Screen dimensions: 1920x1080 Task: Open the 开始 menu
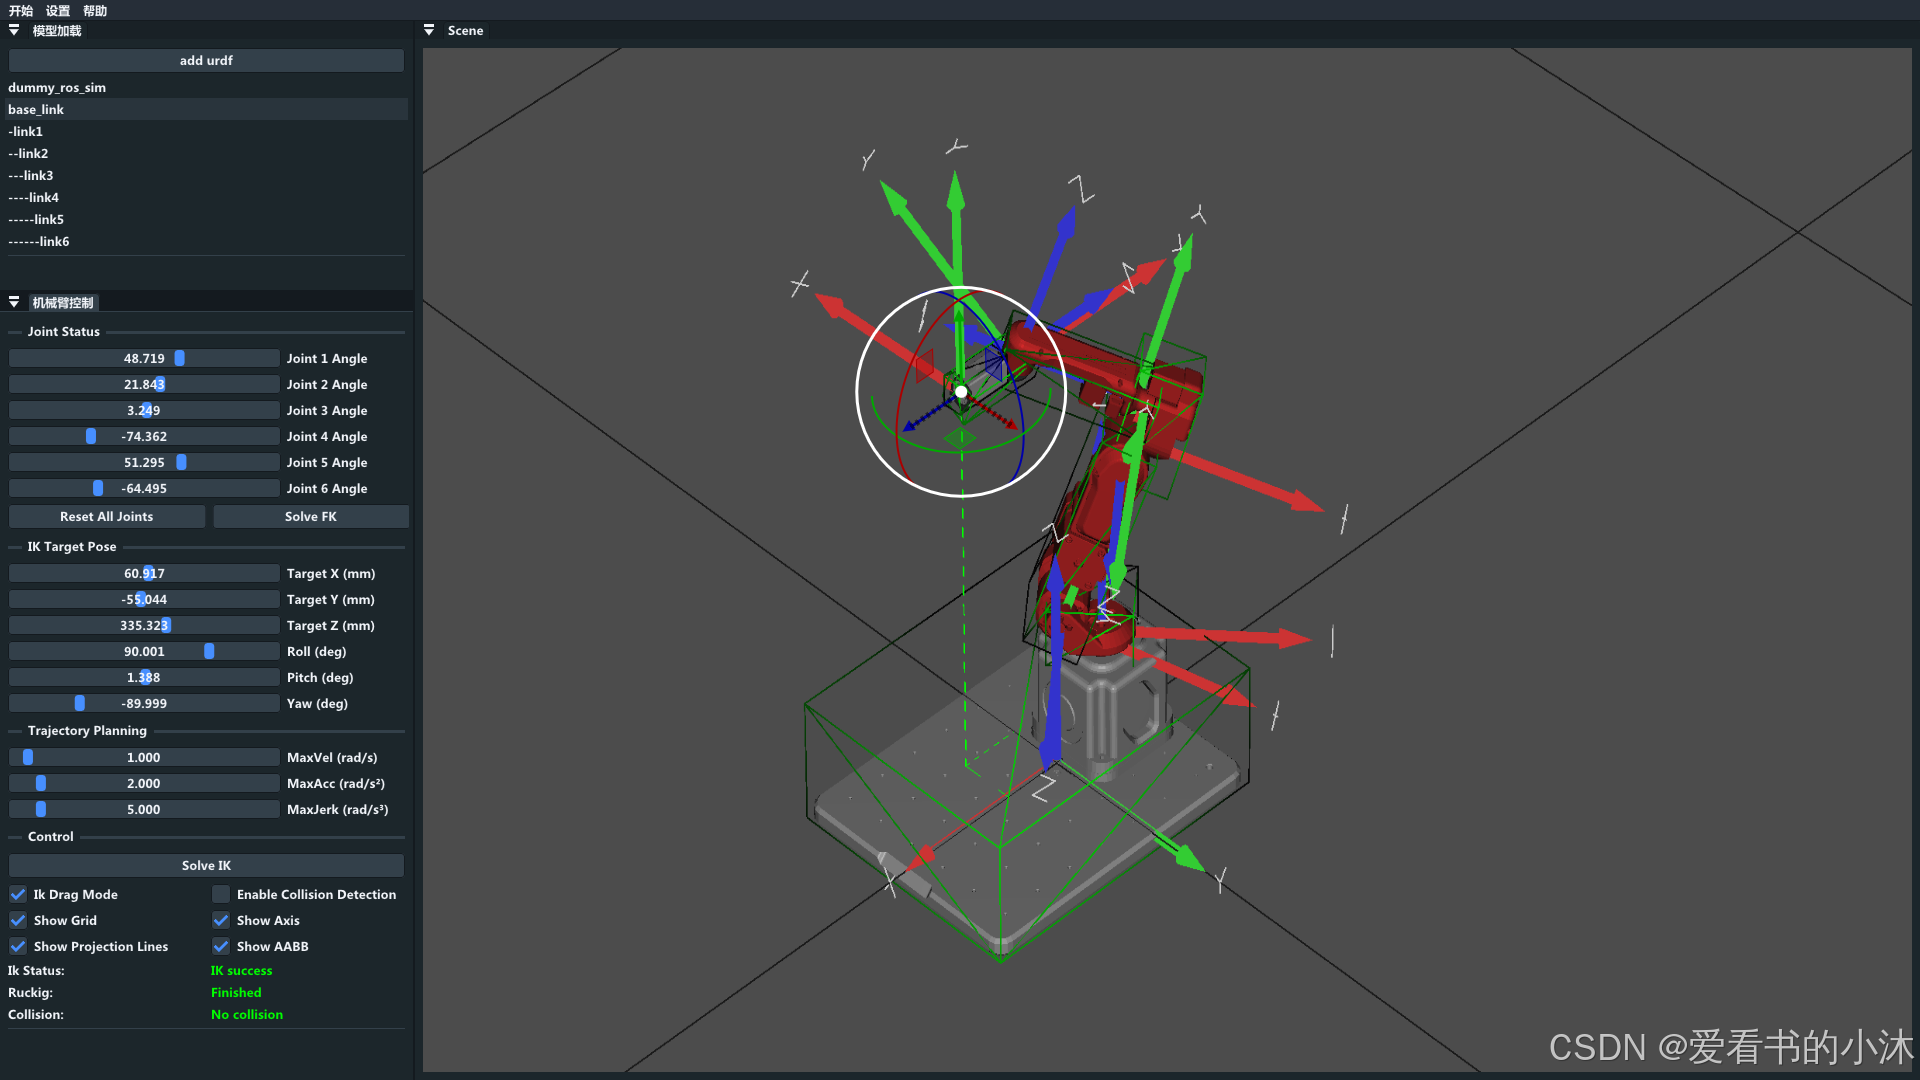coord(21,11)
